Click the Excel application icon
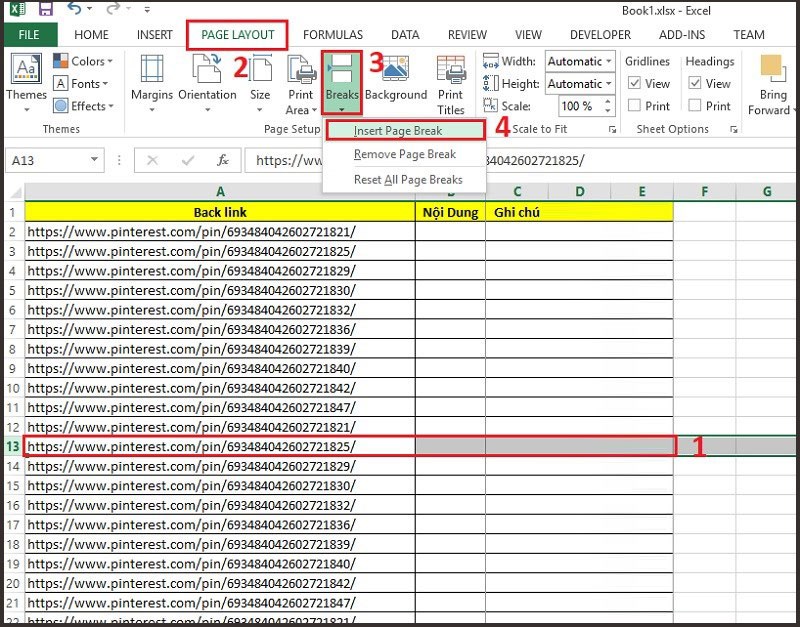This screenshot has width=800, height=627. tap(18, 9)
